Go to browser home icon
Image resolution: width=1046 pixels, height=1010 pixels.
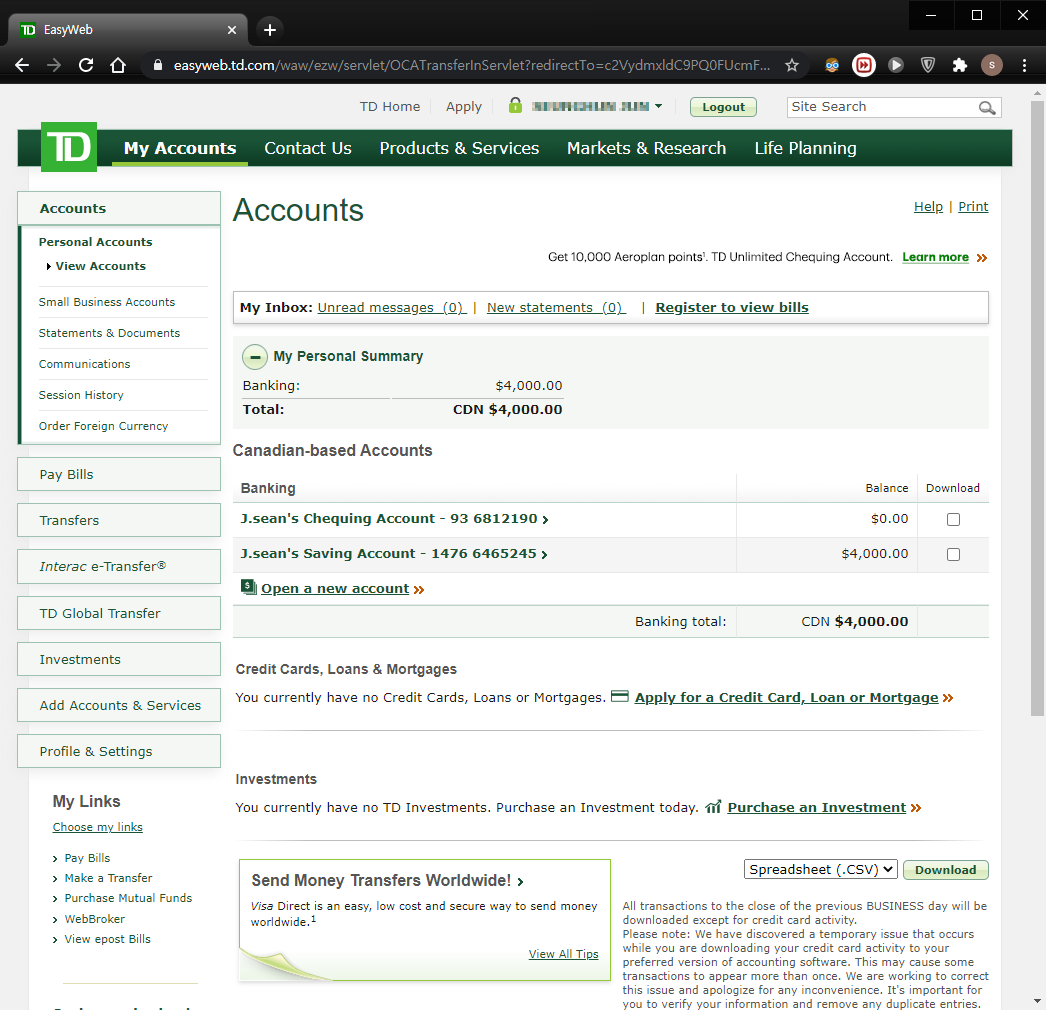tap(118, 65)
